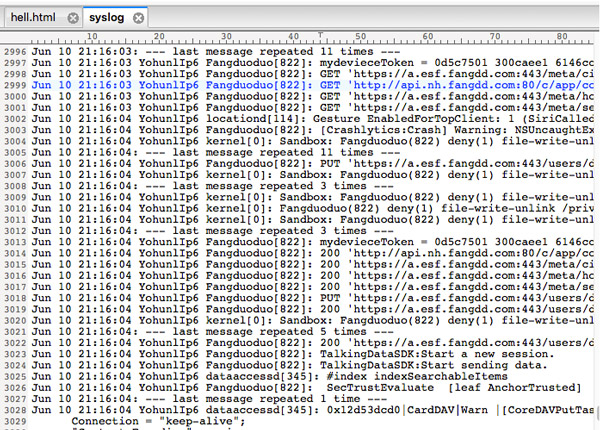
Task: Click the SecTrustEvaluate leaf AnchorTrusted line
Action: (306, 388)
